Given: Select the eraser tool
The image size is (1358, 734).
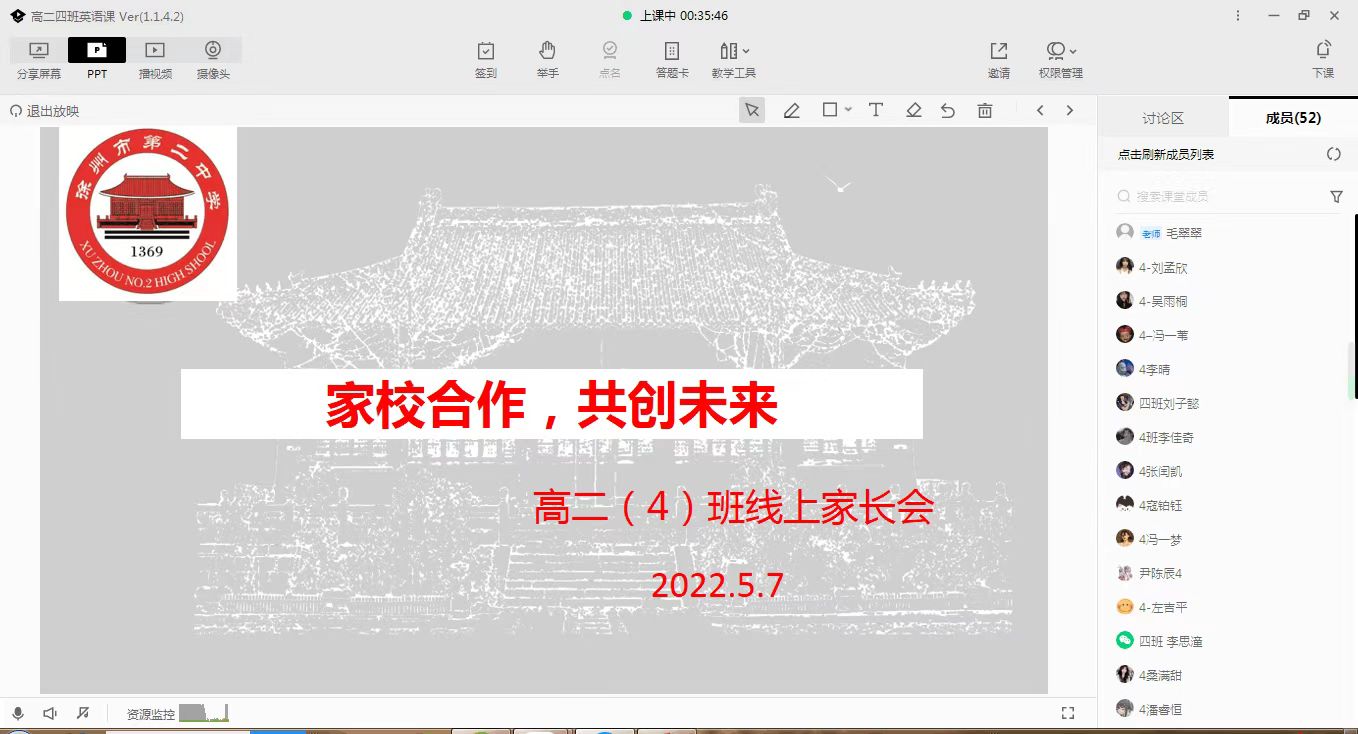Looking at the screenshot, I should [x=913, y=110].
